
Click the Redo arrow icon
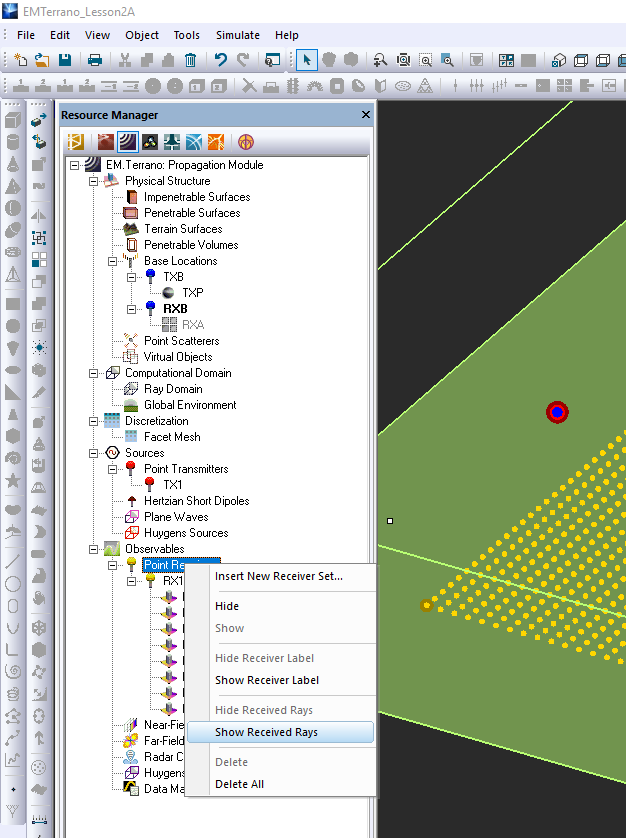(x=243, y=60)
